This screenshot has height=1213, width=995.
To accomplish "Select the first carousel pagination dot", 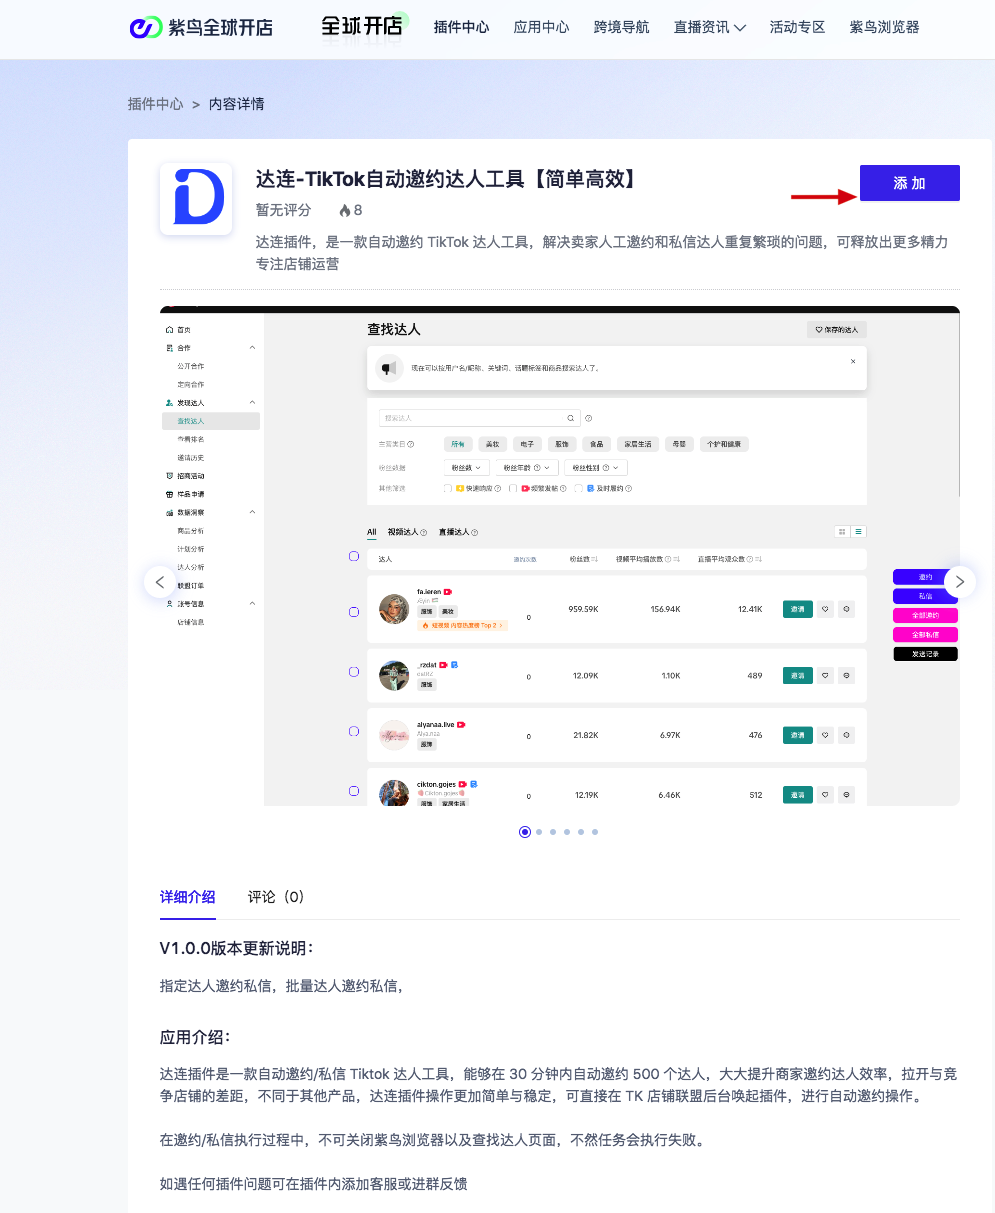I will point(525,832).
